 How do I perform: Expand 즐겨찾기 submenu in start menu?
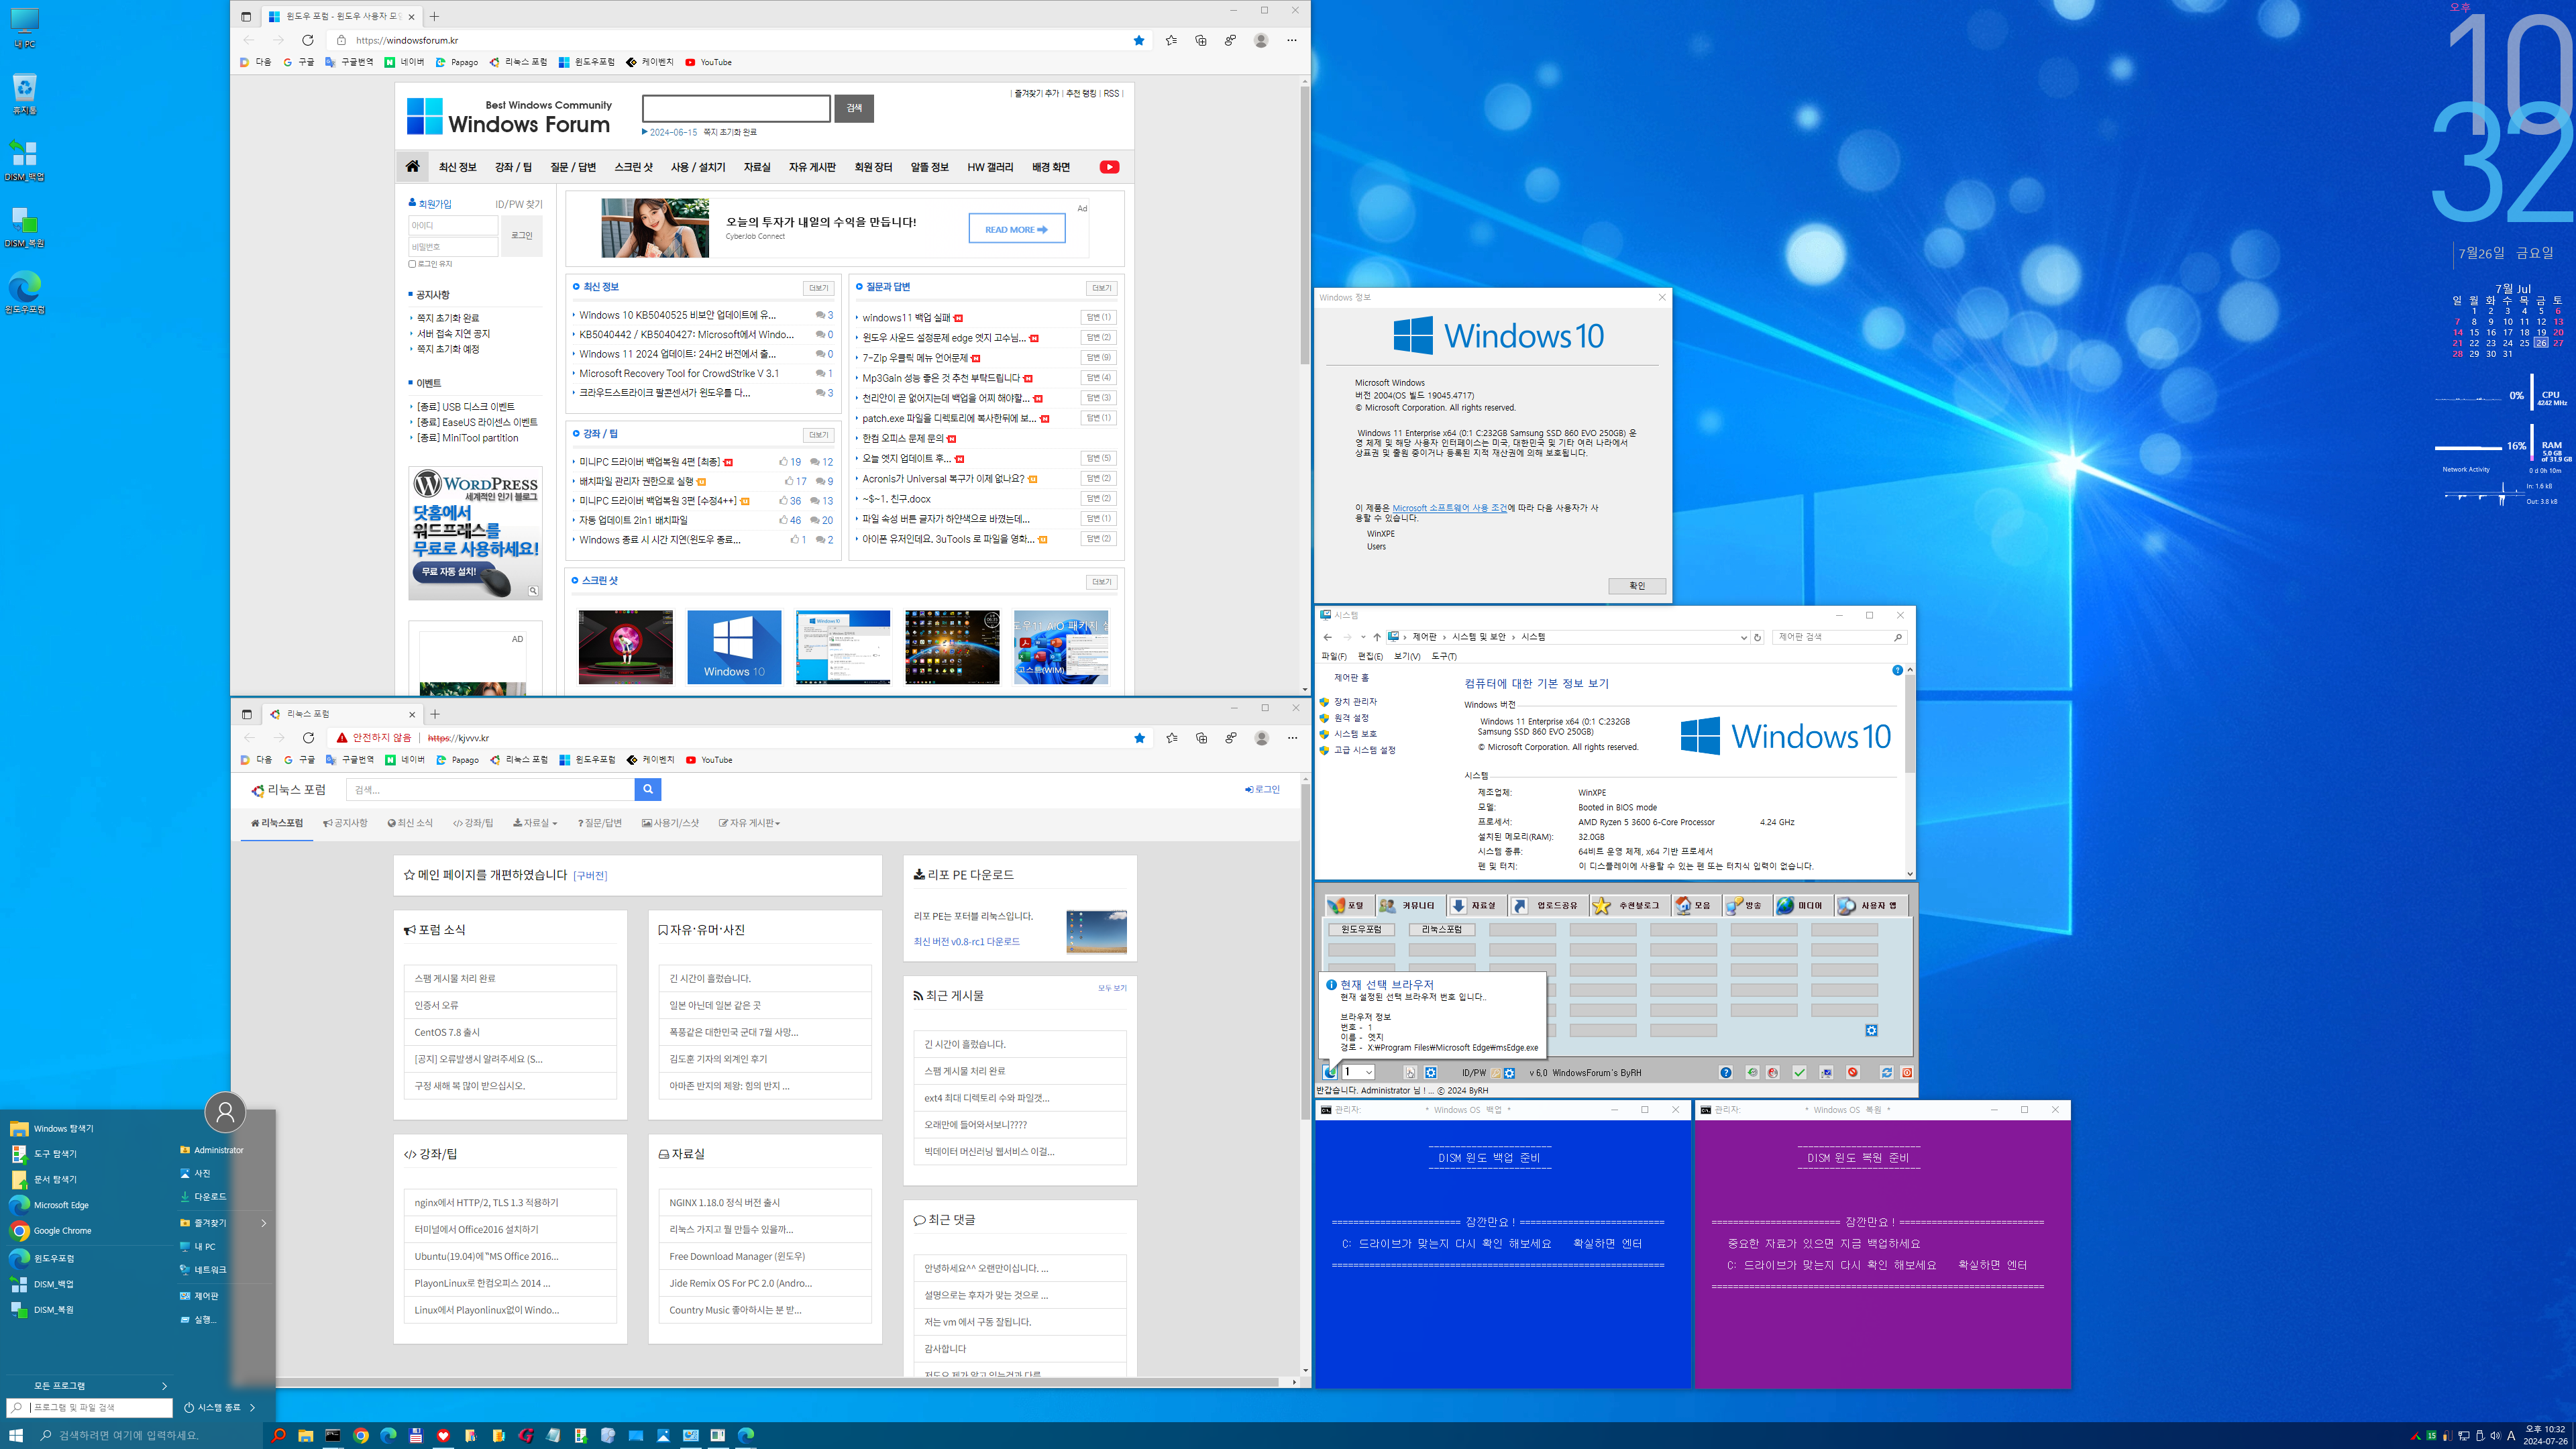[263, 1223]
